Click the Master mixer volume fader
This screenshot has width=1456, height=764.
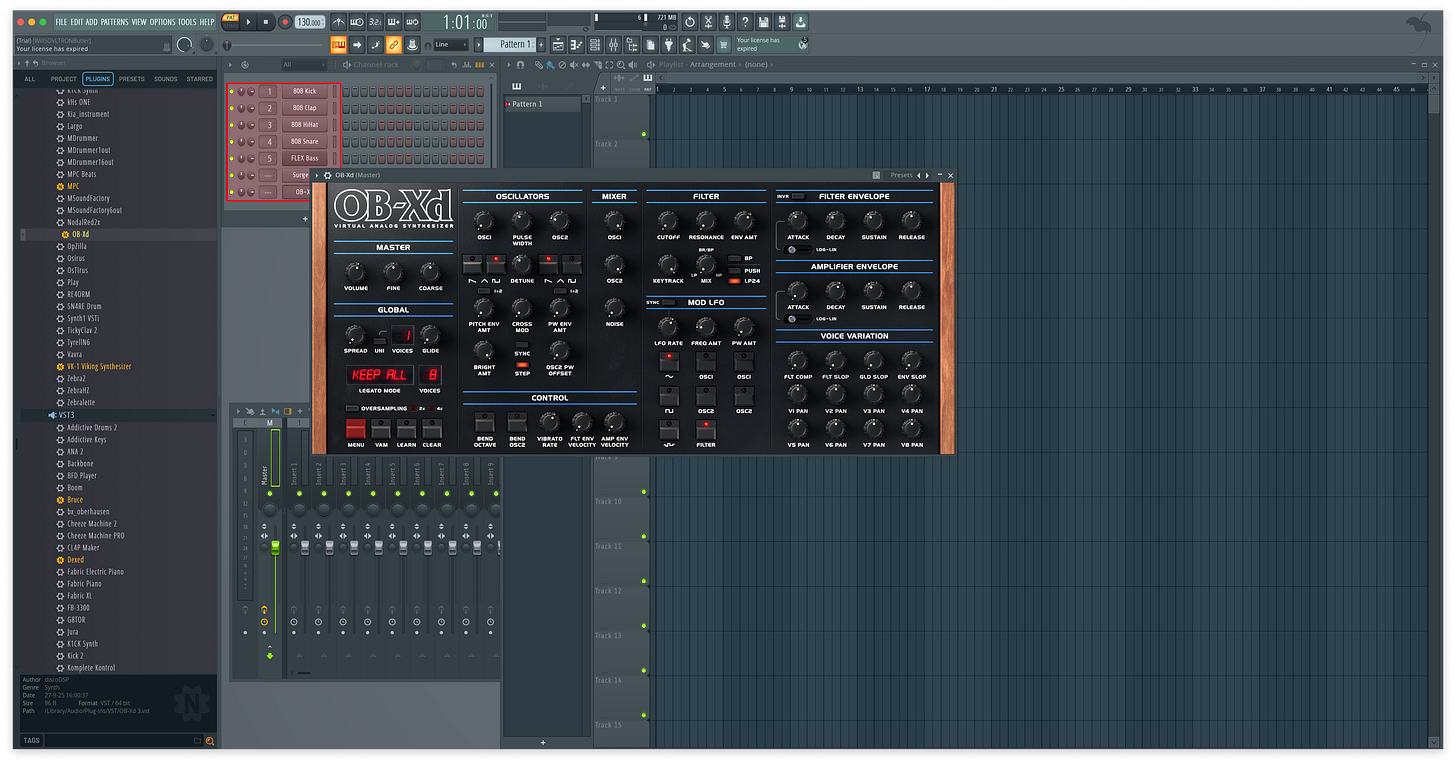click(275, 548)
